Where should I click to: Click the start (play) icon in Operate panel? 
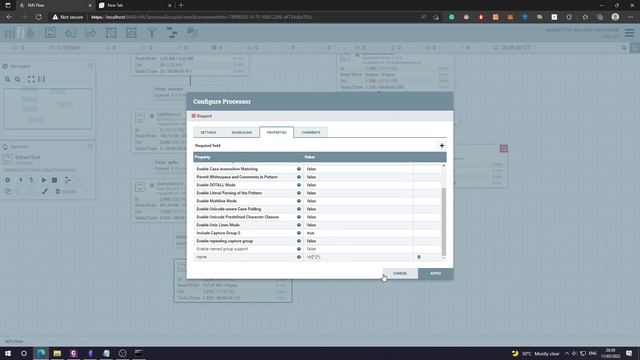(x=44, y=180)
